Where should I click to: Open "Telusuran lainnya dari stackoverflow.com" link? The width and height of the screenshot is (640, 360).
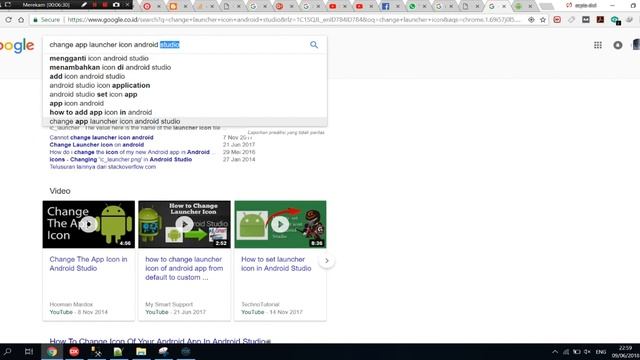(x=102, y=167)
